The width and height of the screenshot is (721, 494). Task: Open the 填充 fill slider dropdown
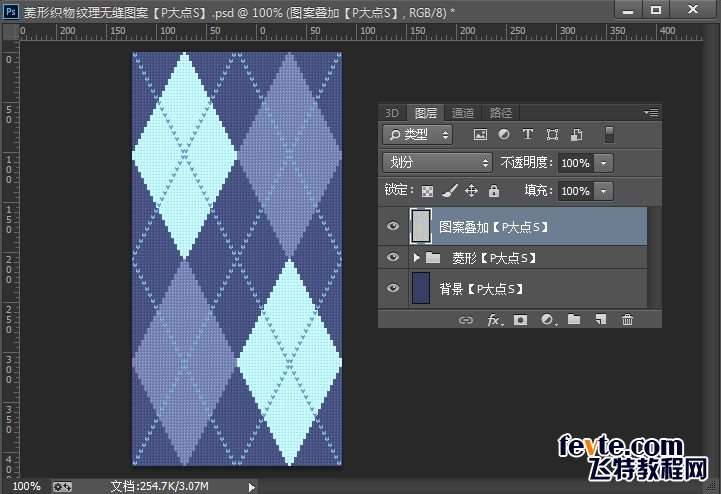tap(604, 191)
